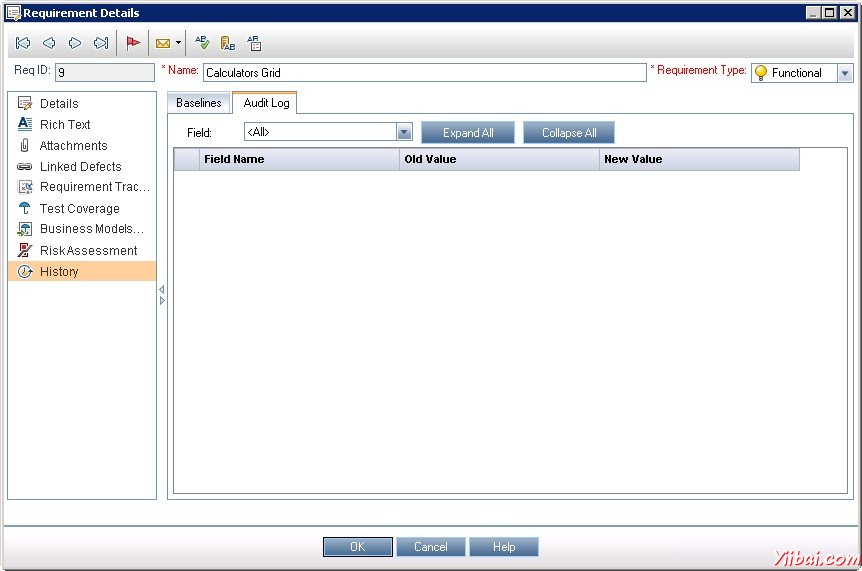This screenshot has height=571, width=862.
Task: Run the spell check tool
Action: coord(202,43)
